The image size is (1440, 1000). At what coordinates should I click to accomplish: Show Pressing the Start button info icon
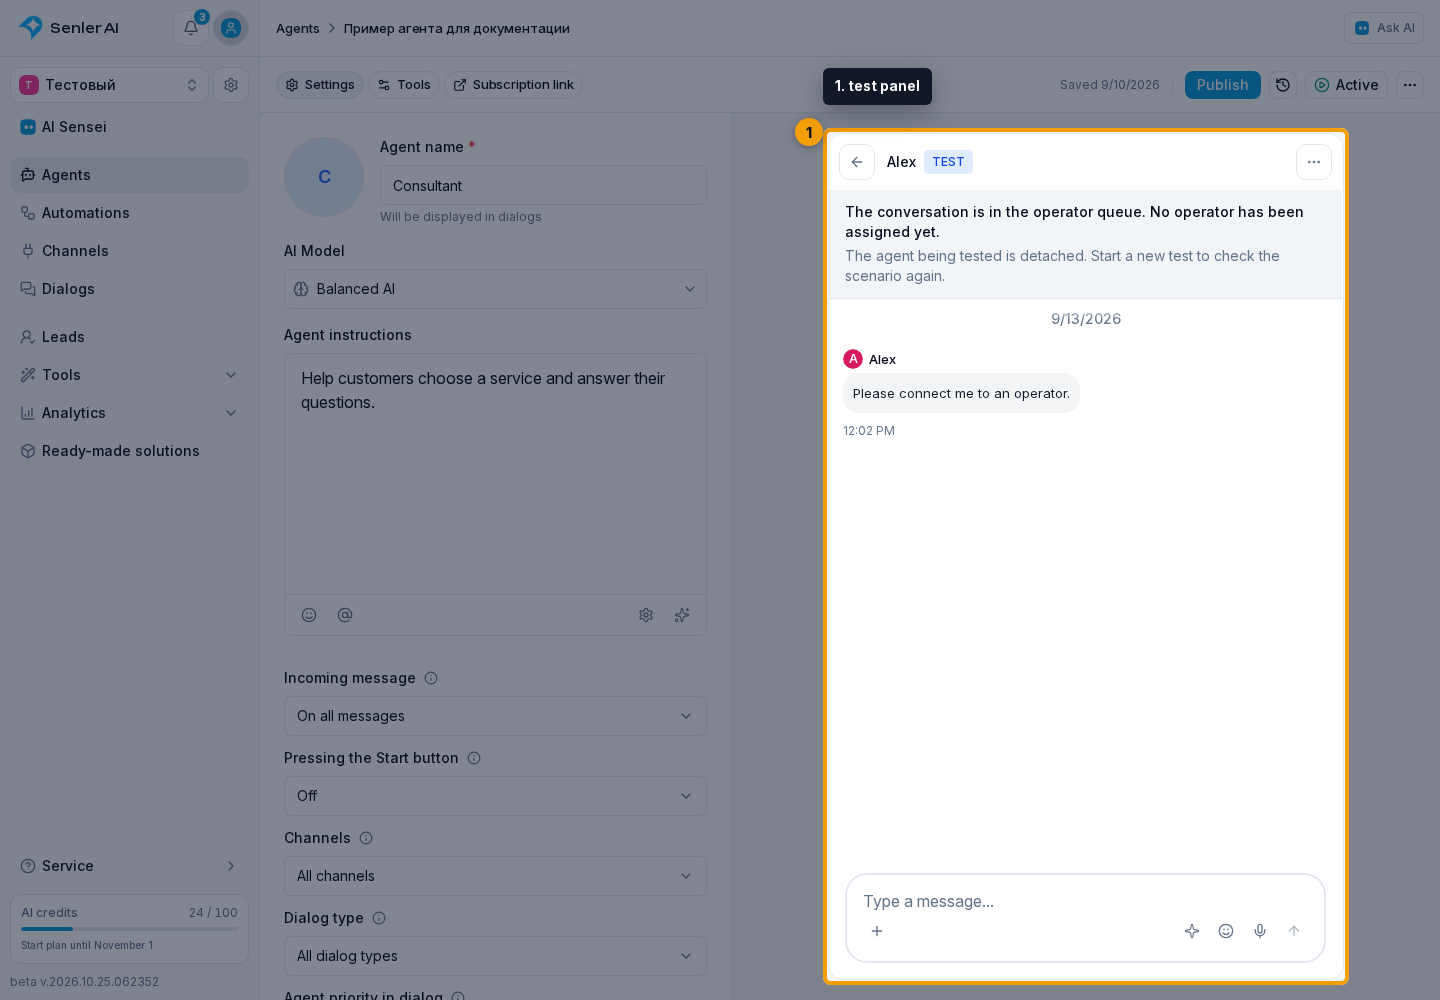pyautogui.click(x=474, y=758)
